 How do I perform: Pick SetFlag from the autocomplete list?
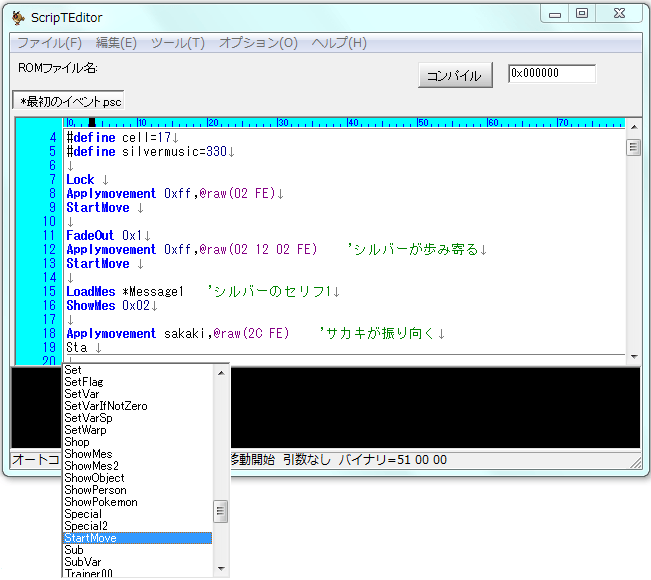138,382
